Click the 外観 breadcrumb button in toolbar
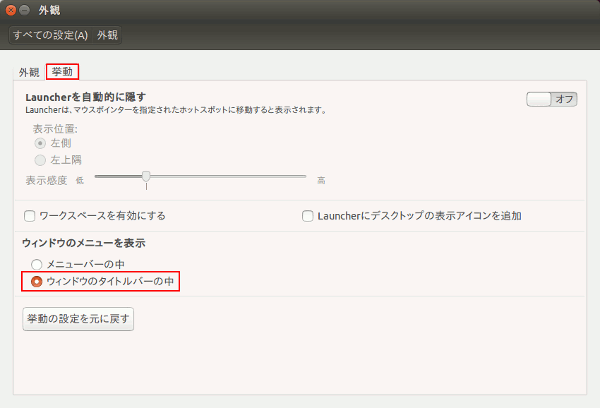Image resolution: width=600 pixels, height=408 pixels. [x=107, y=35]
